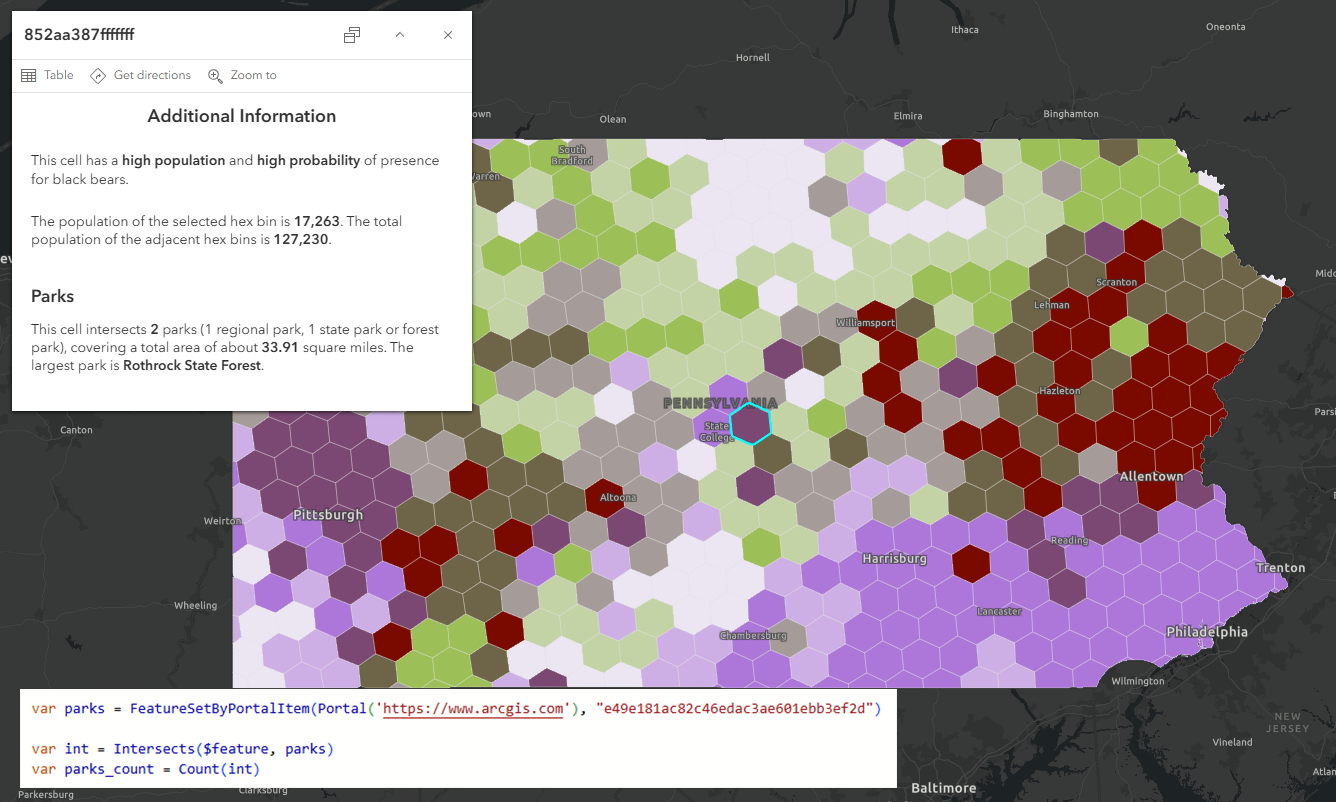Click the Zoom to magnifier icon
This screenshot has height=802, width=1336.
pyautogui.click(x=215, y=76)
